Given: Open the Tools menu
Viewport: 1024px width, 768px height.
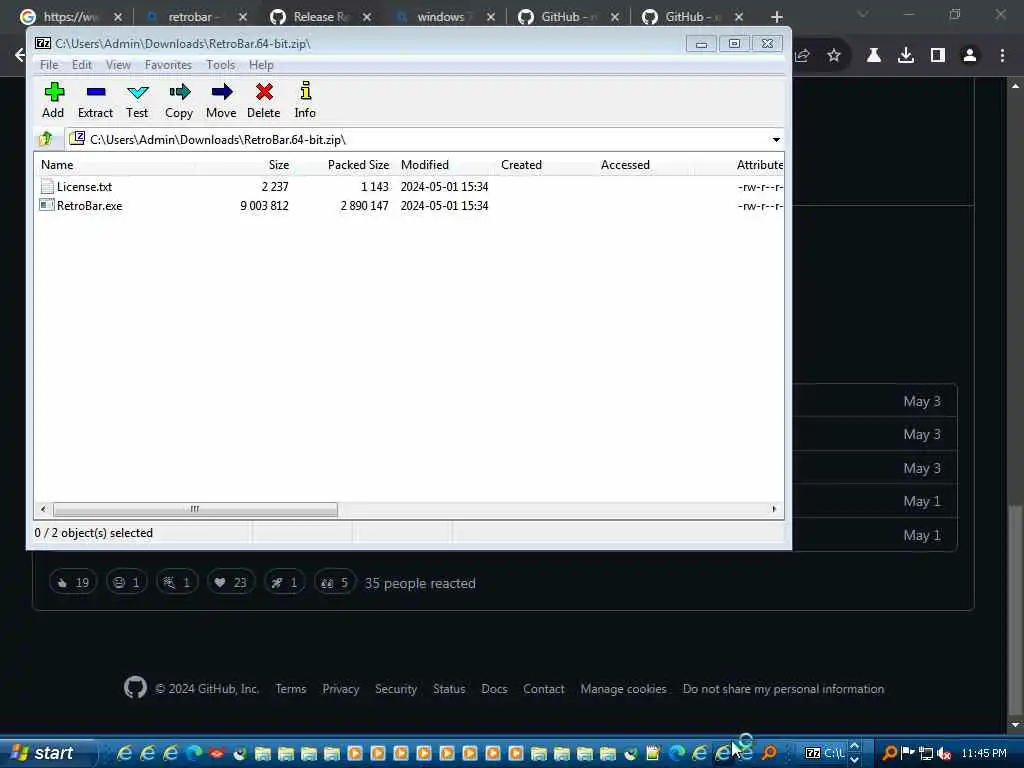Looking at the screenshot, I should (221, 65).
